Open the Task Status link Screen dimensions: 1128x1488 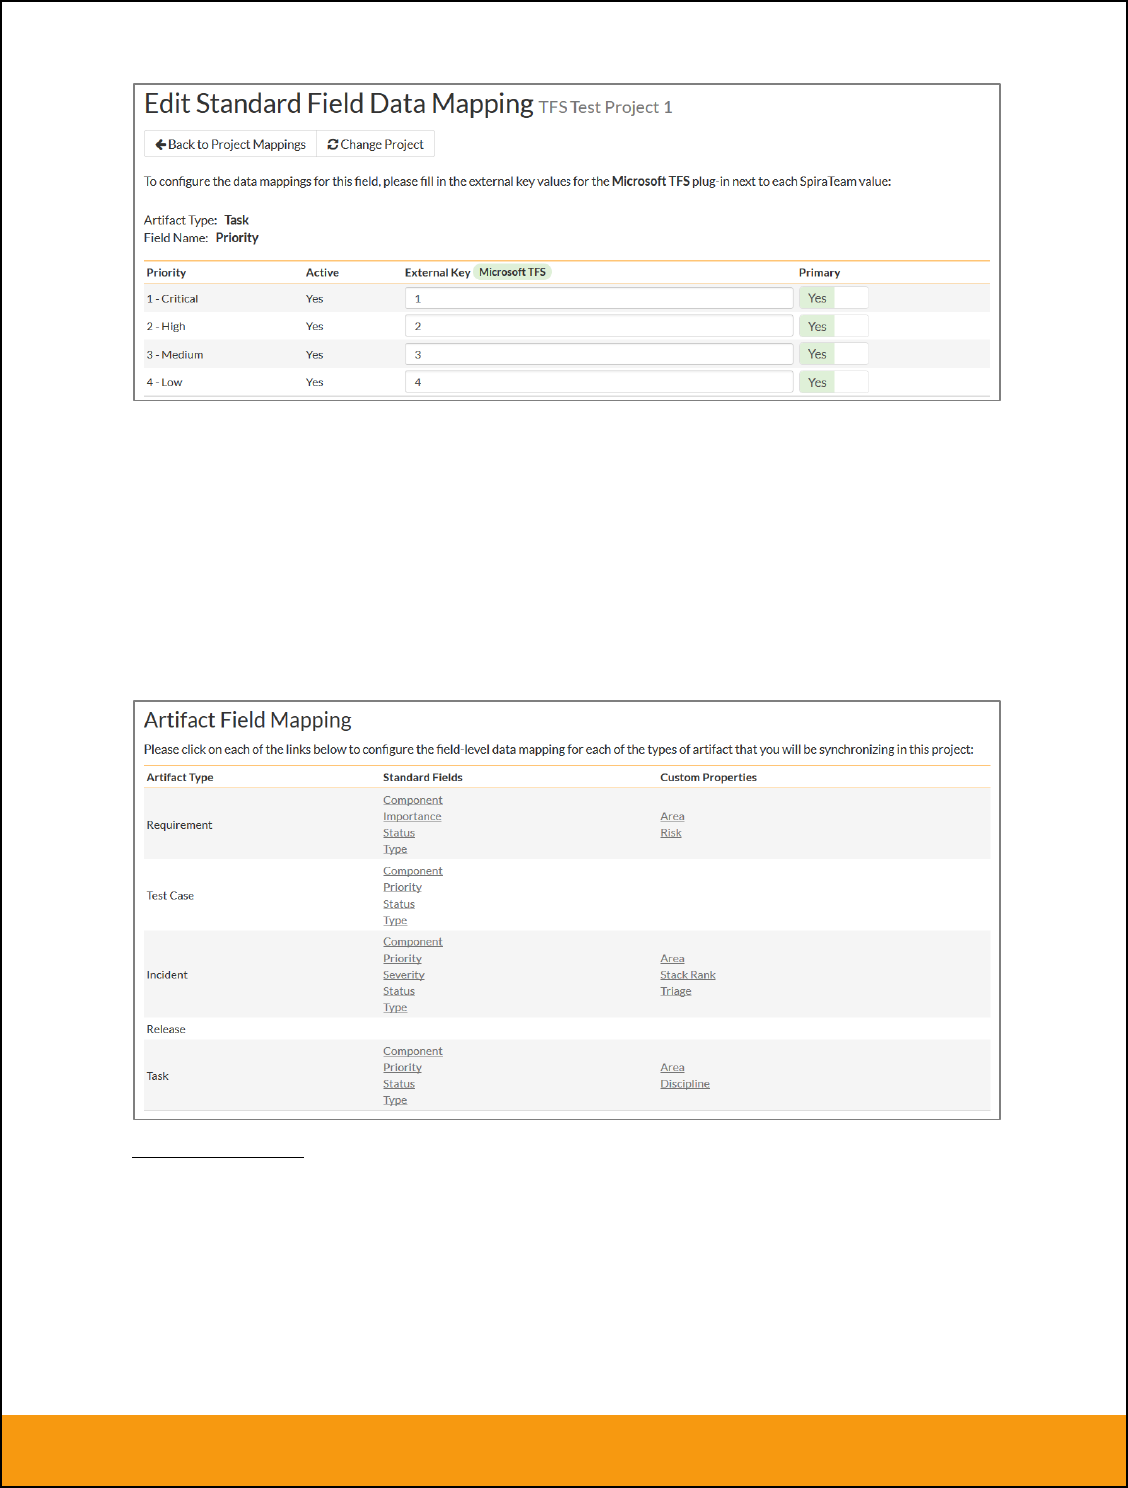click(x=398, y=1084)
